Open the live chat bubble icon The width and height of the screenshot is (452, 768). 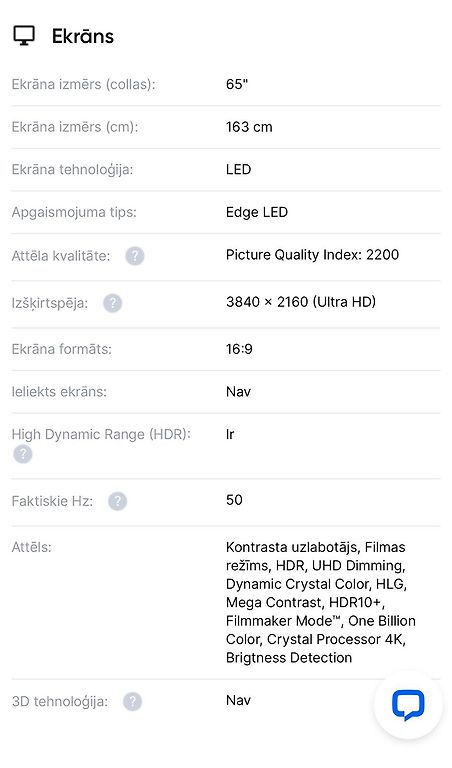(x=408, y=705)
